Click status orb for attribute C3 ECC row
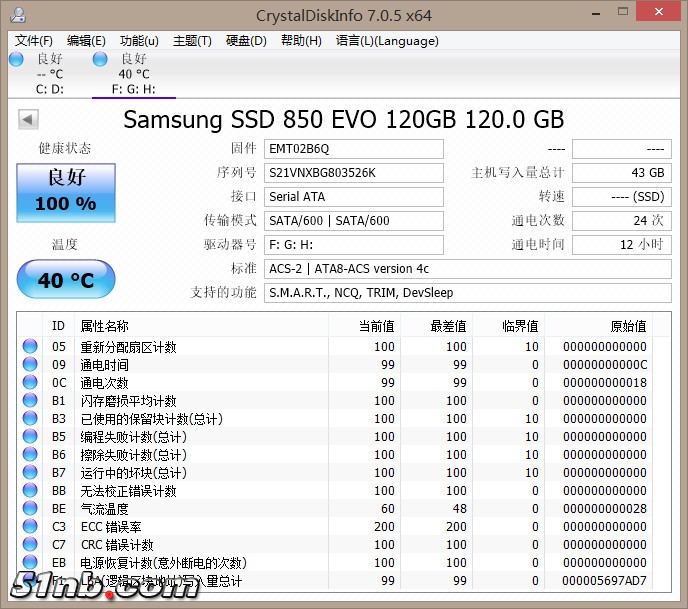 click(x=29, y=527)
